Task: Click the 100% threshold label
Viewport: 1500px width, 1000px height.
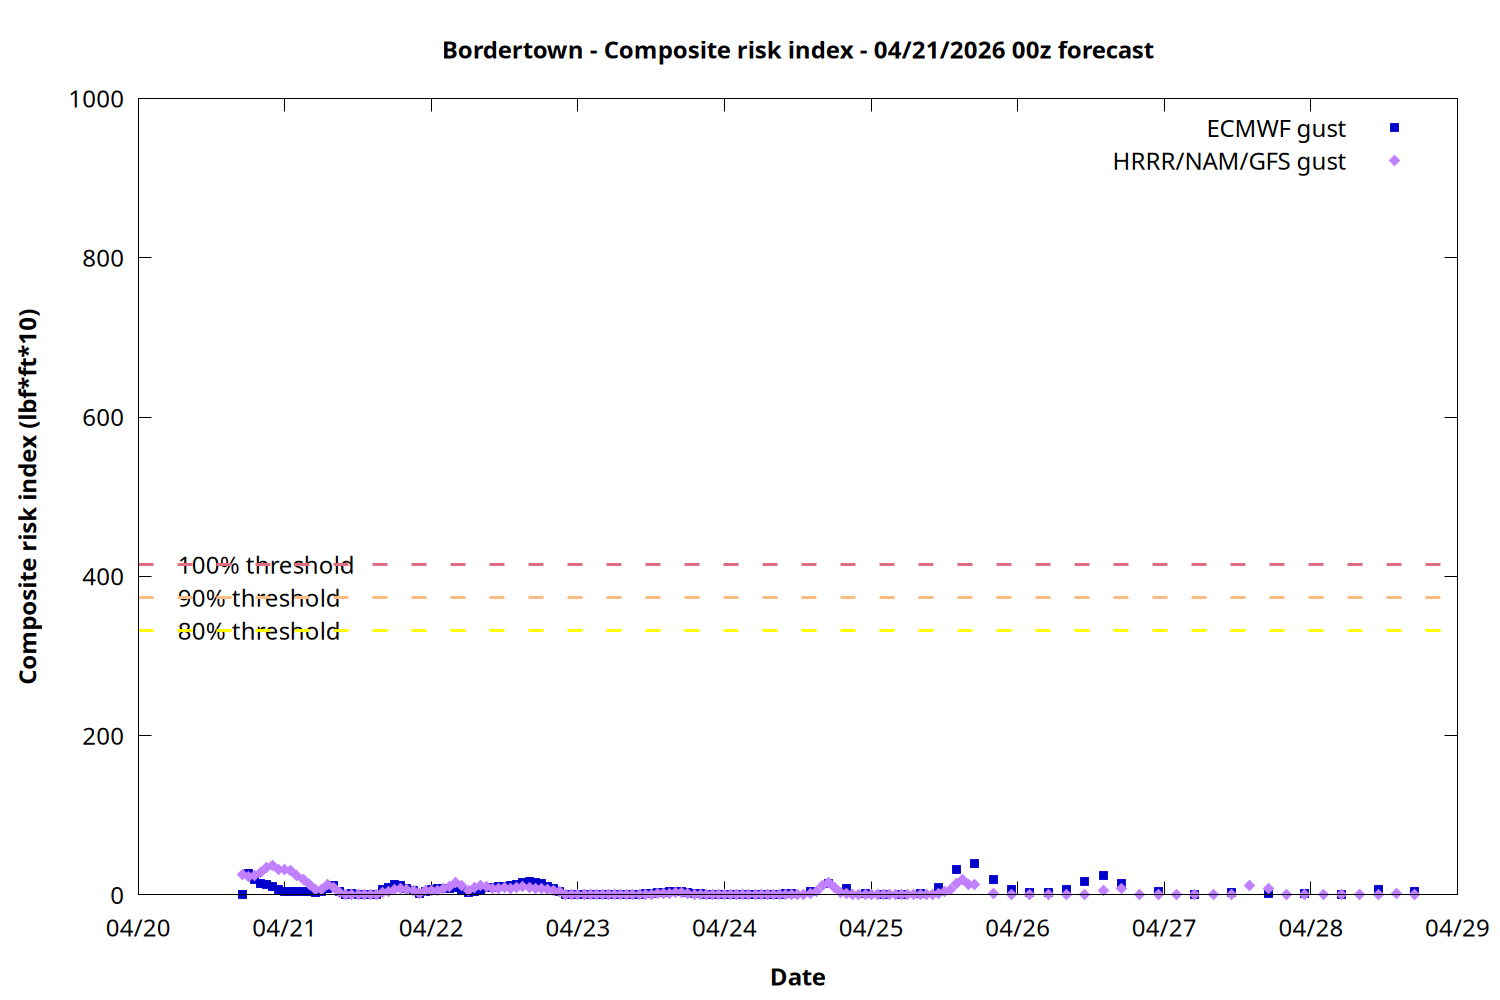Action: (265, 566)
